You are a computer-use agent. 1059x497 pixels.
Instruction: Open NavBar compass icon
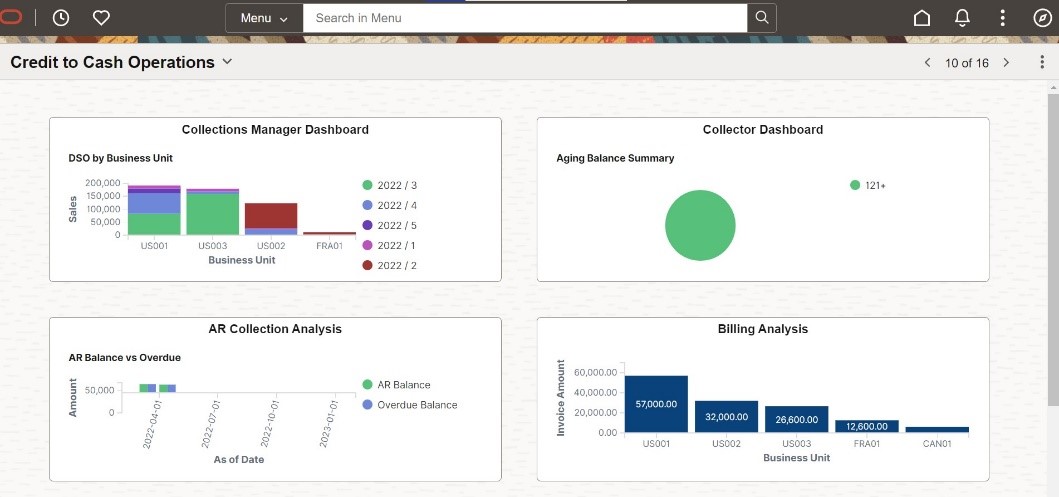1041,18
